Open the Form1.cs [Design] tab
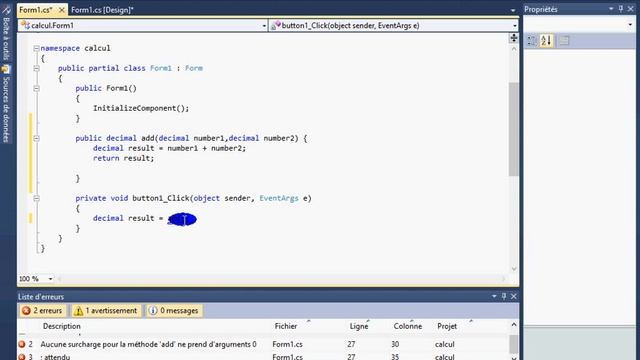 point(102,9)
